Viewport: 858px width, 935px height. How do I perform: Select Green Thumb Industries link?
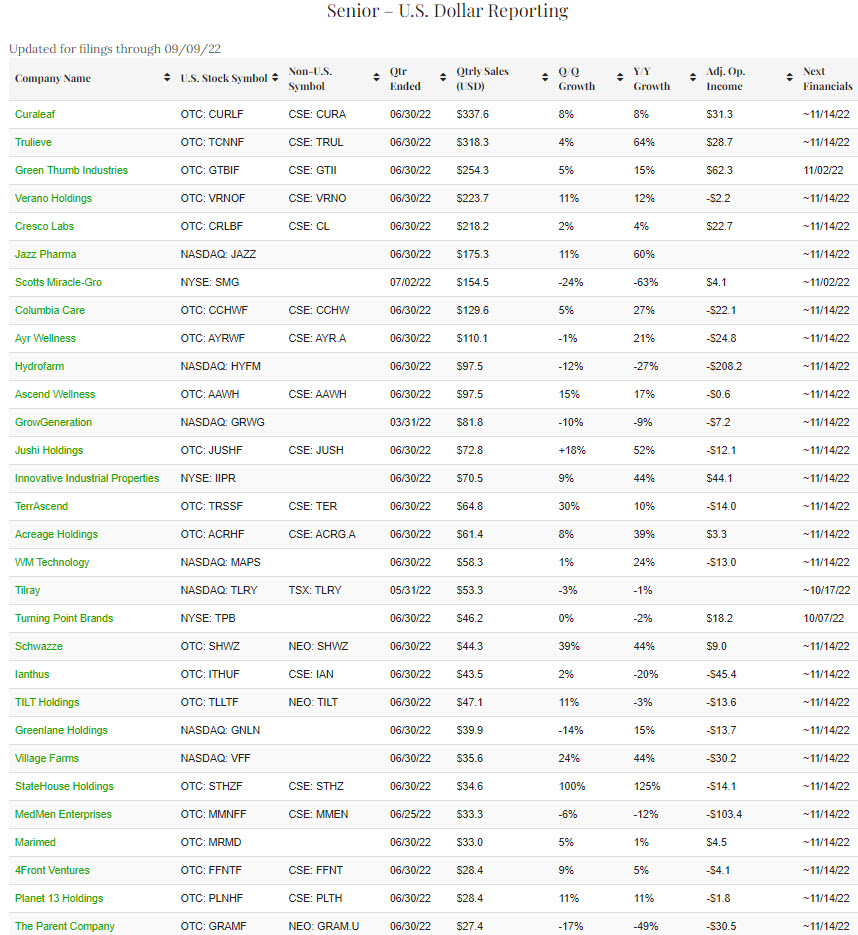pyautogui.click(x=71, y=170)
